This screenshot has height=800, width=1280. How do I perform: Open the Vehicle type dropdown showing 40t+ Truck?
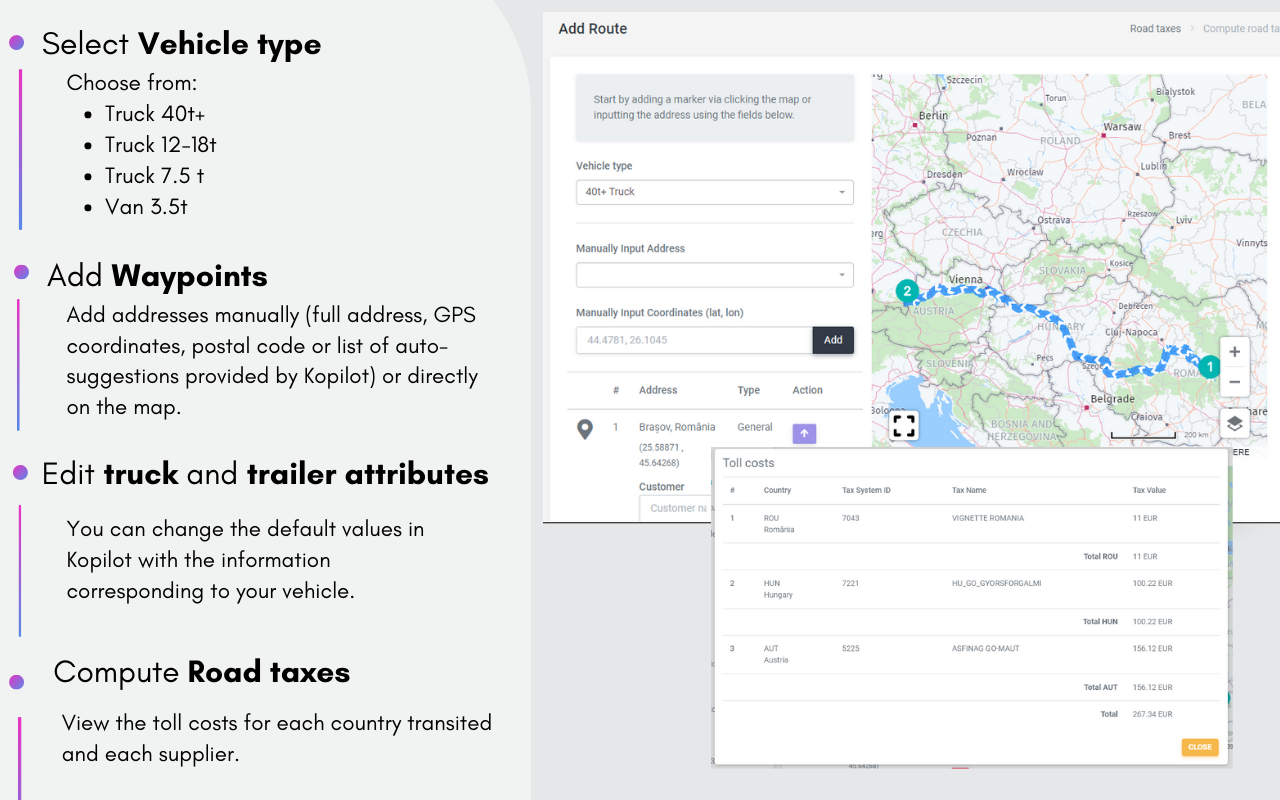click(x=714, y=192)
